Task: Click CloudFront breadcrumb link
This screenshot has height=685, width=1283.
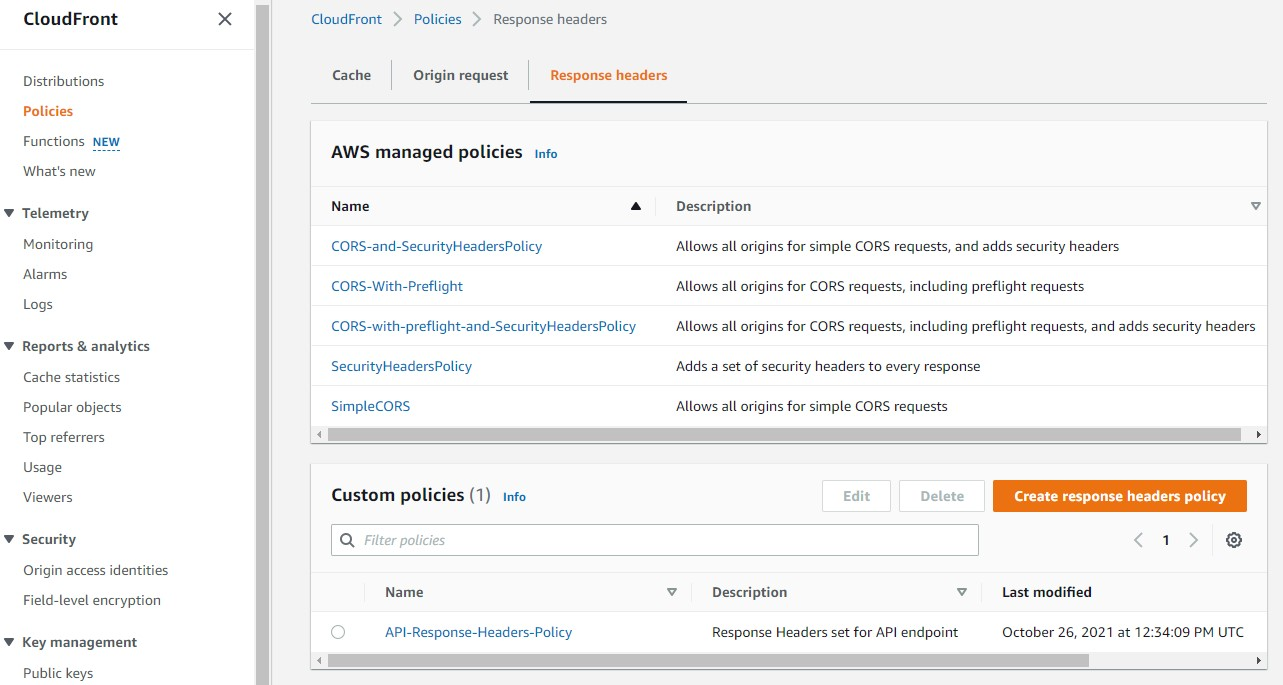Action: click(347, 19)
